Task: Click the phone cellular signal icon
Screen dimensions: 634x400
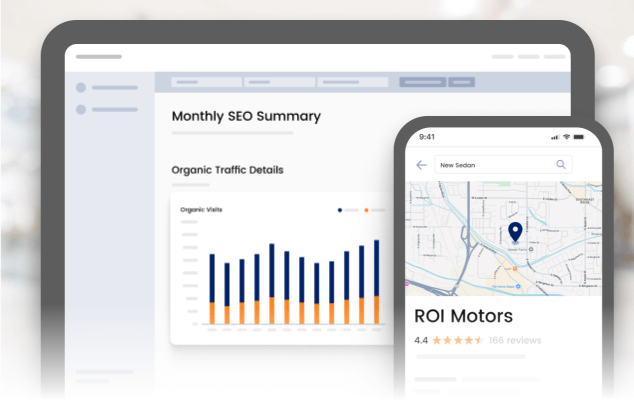Action: tap(555, 138)
